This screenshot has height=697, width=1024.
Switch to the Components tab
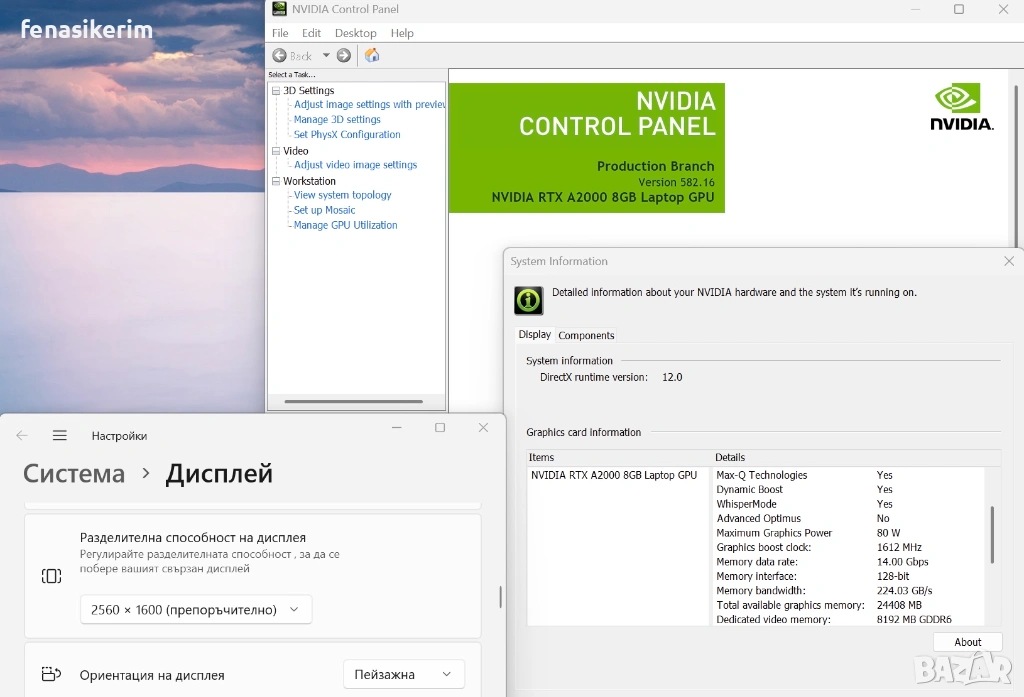tap(586, 335)
